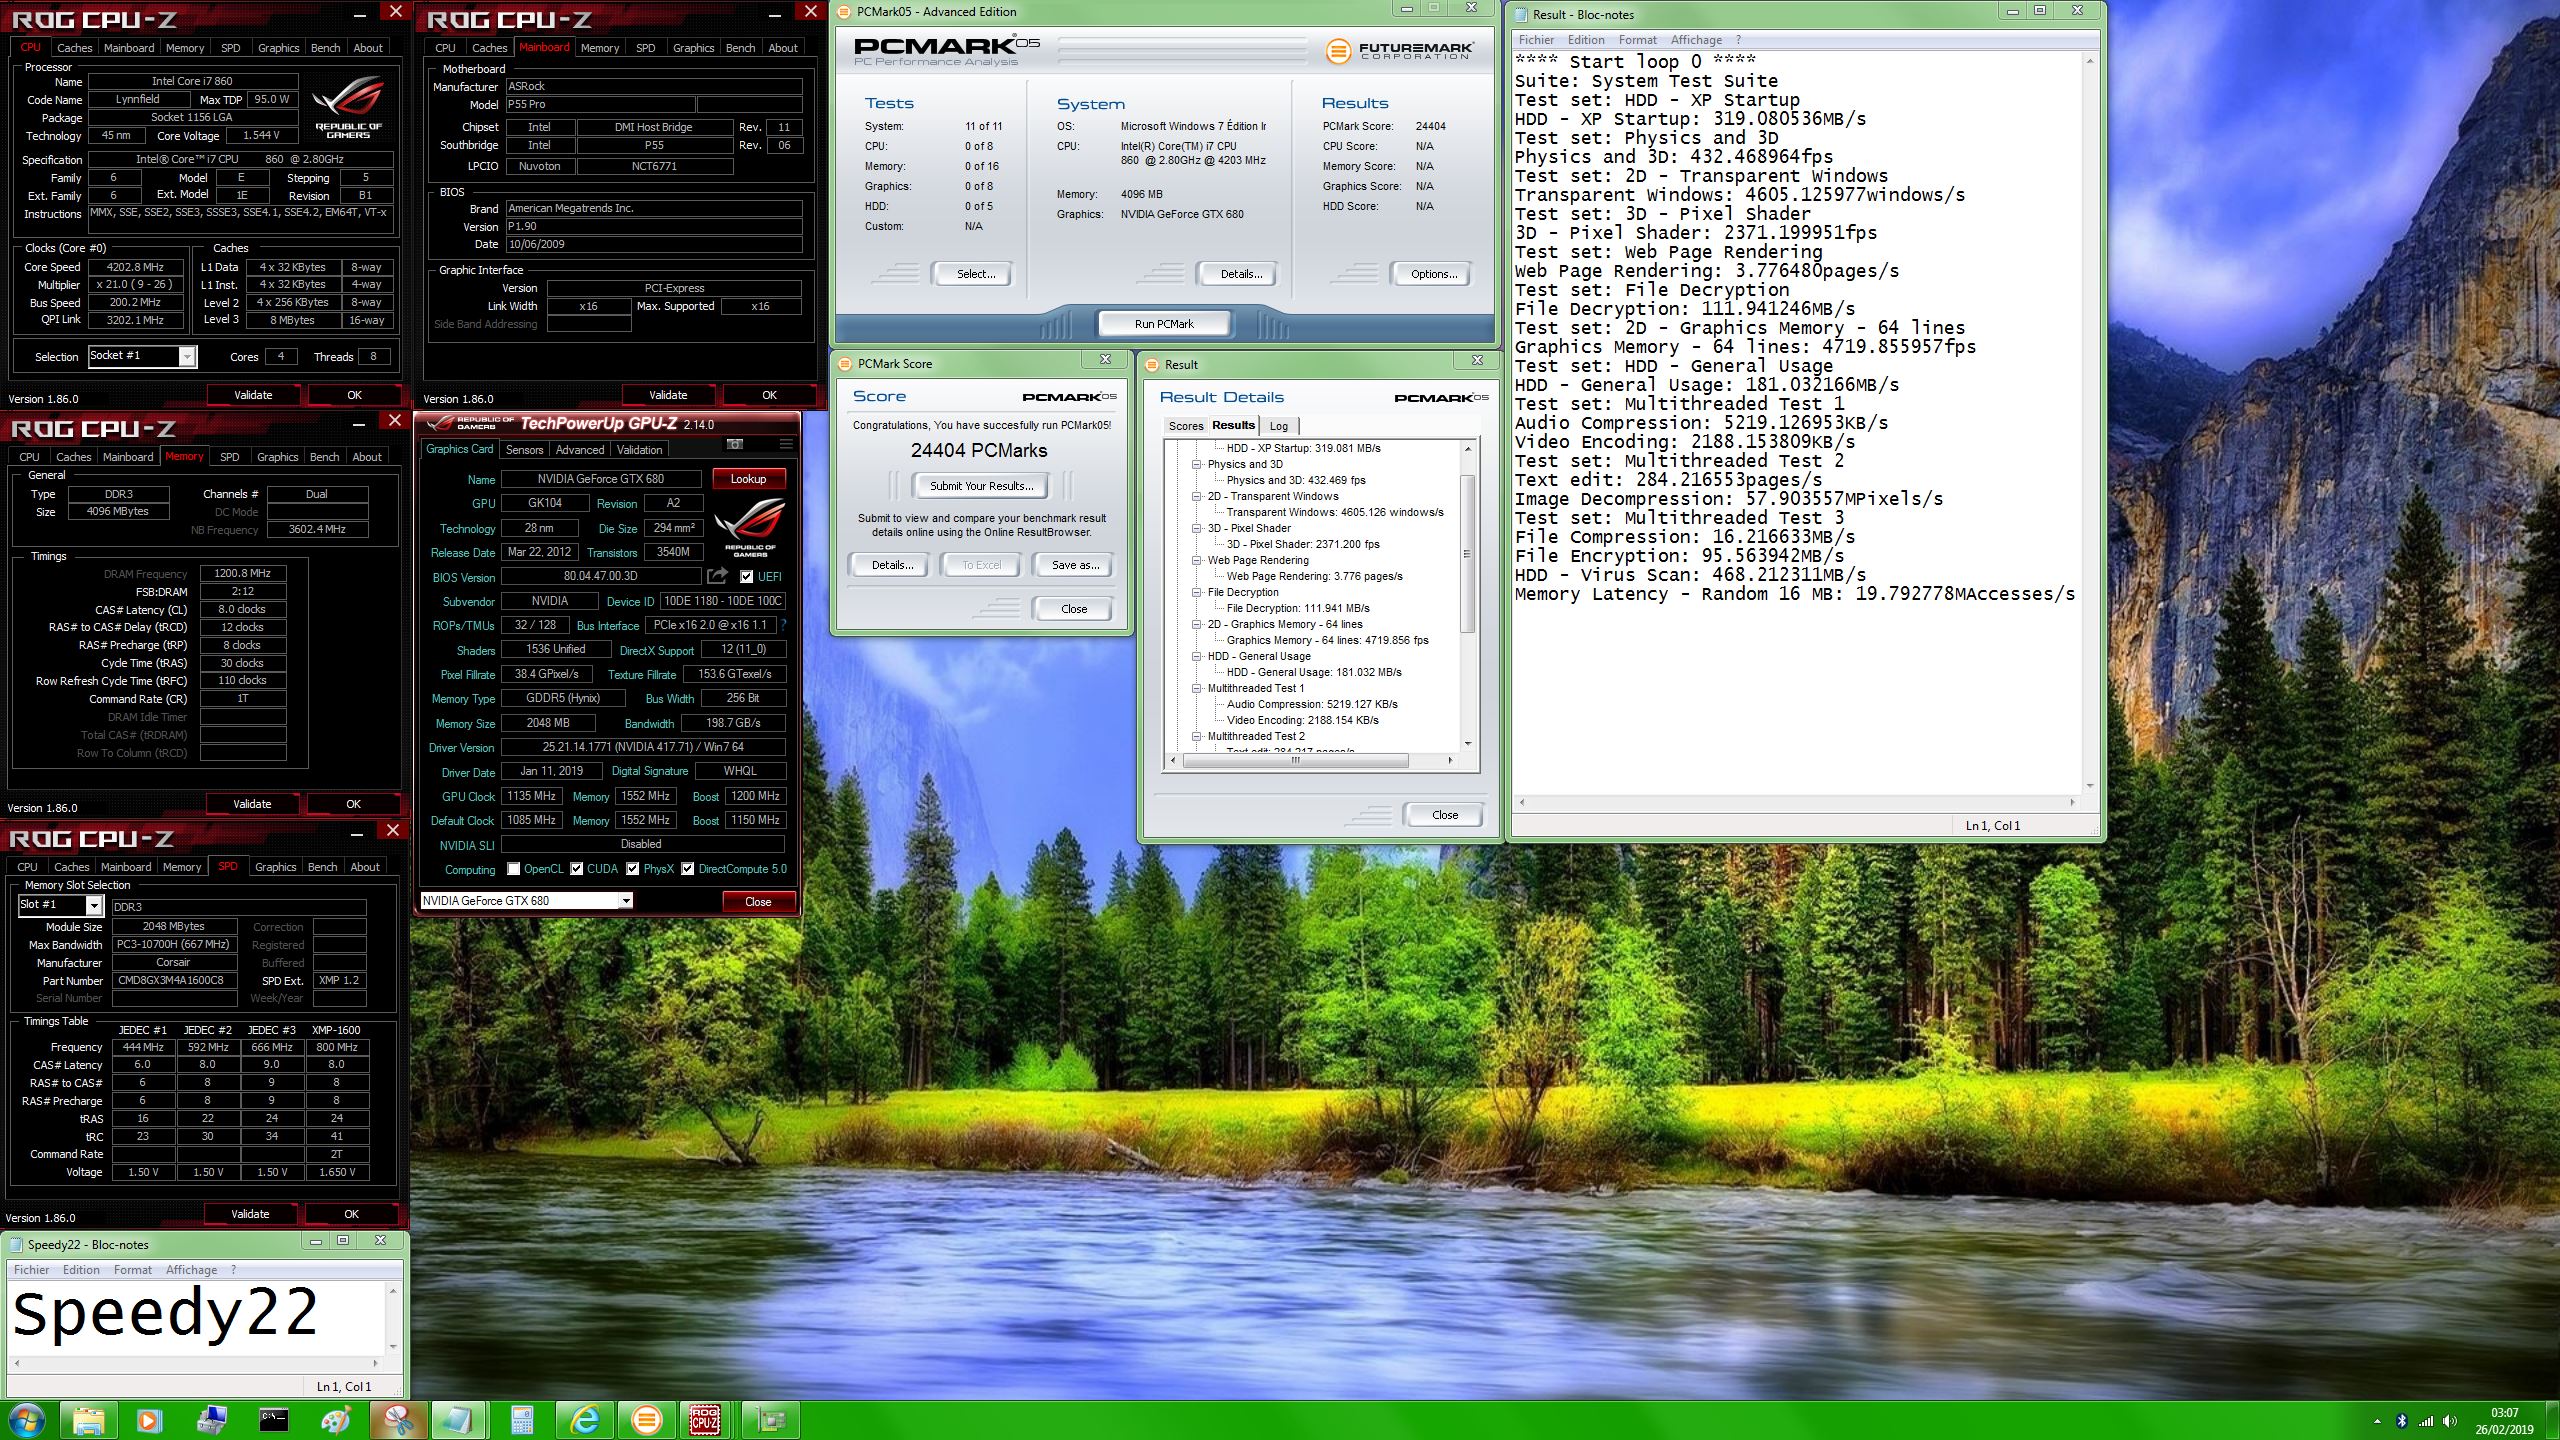Toggle the DirectCompute 5.0 checkbox
2560x1440 pixels.
point(688,869)
